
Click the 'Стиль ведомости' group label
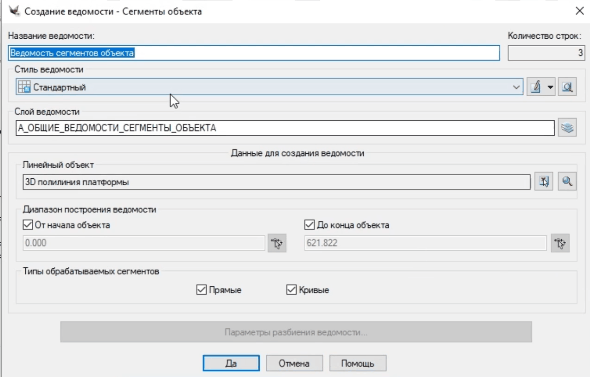click(x=49, y=70)
